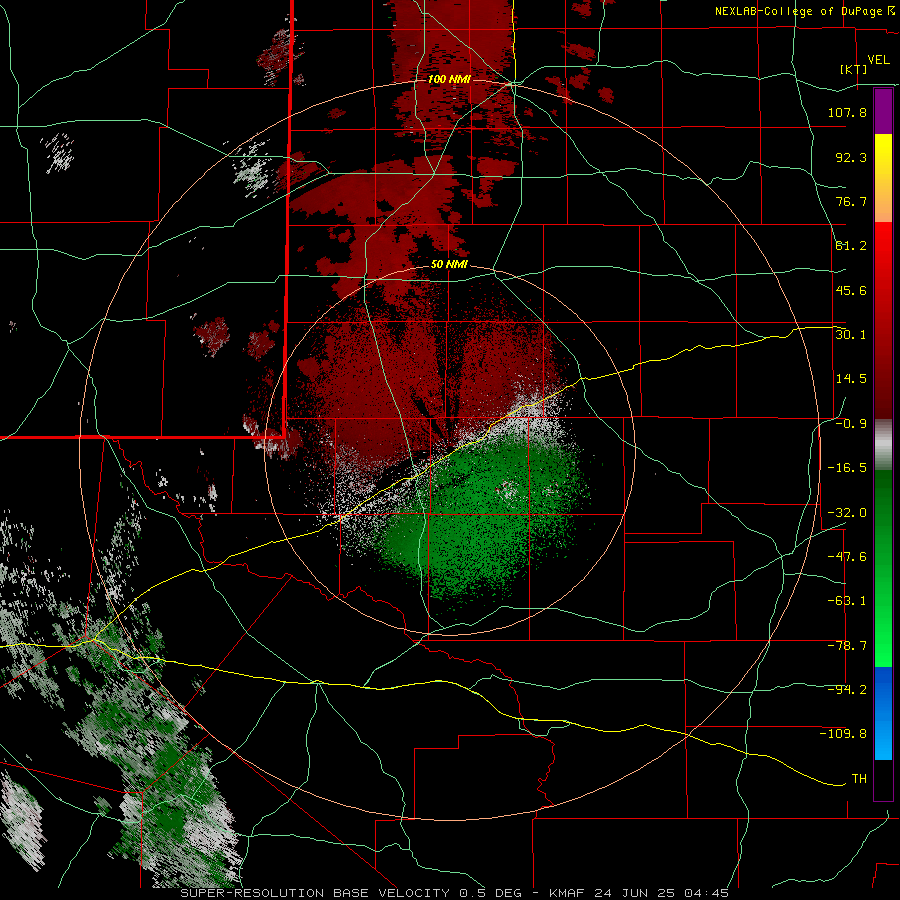Click the -16.5 velocity scale value
Viewport: 900px width, 900px height.
click(847, 468)
